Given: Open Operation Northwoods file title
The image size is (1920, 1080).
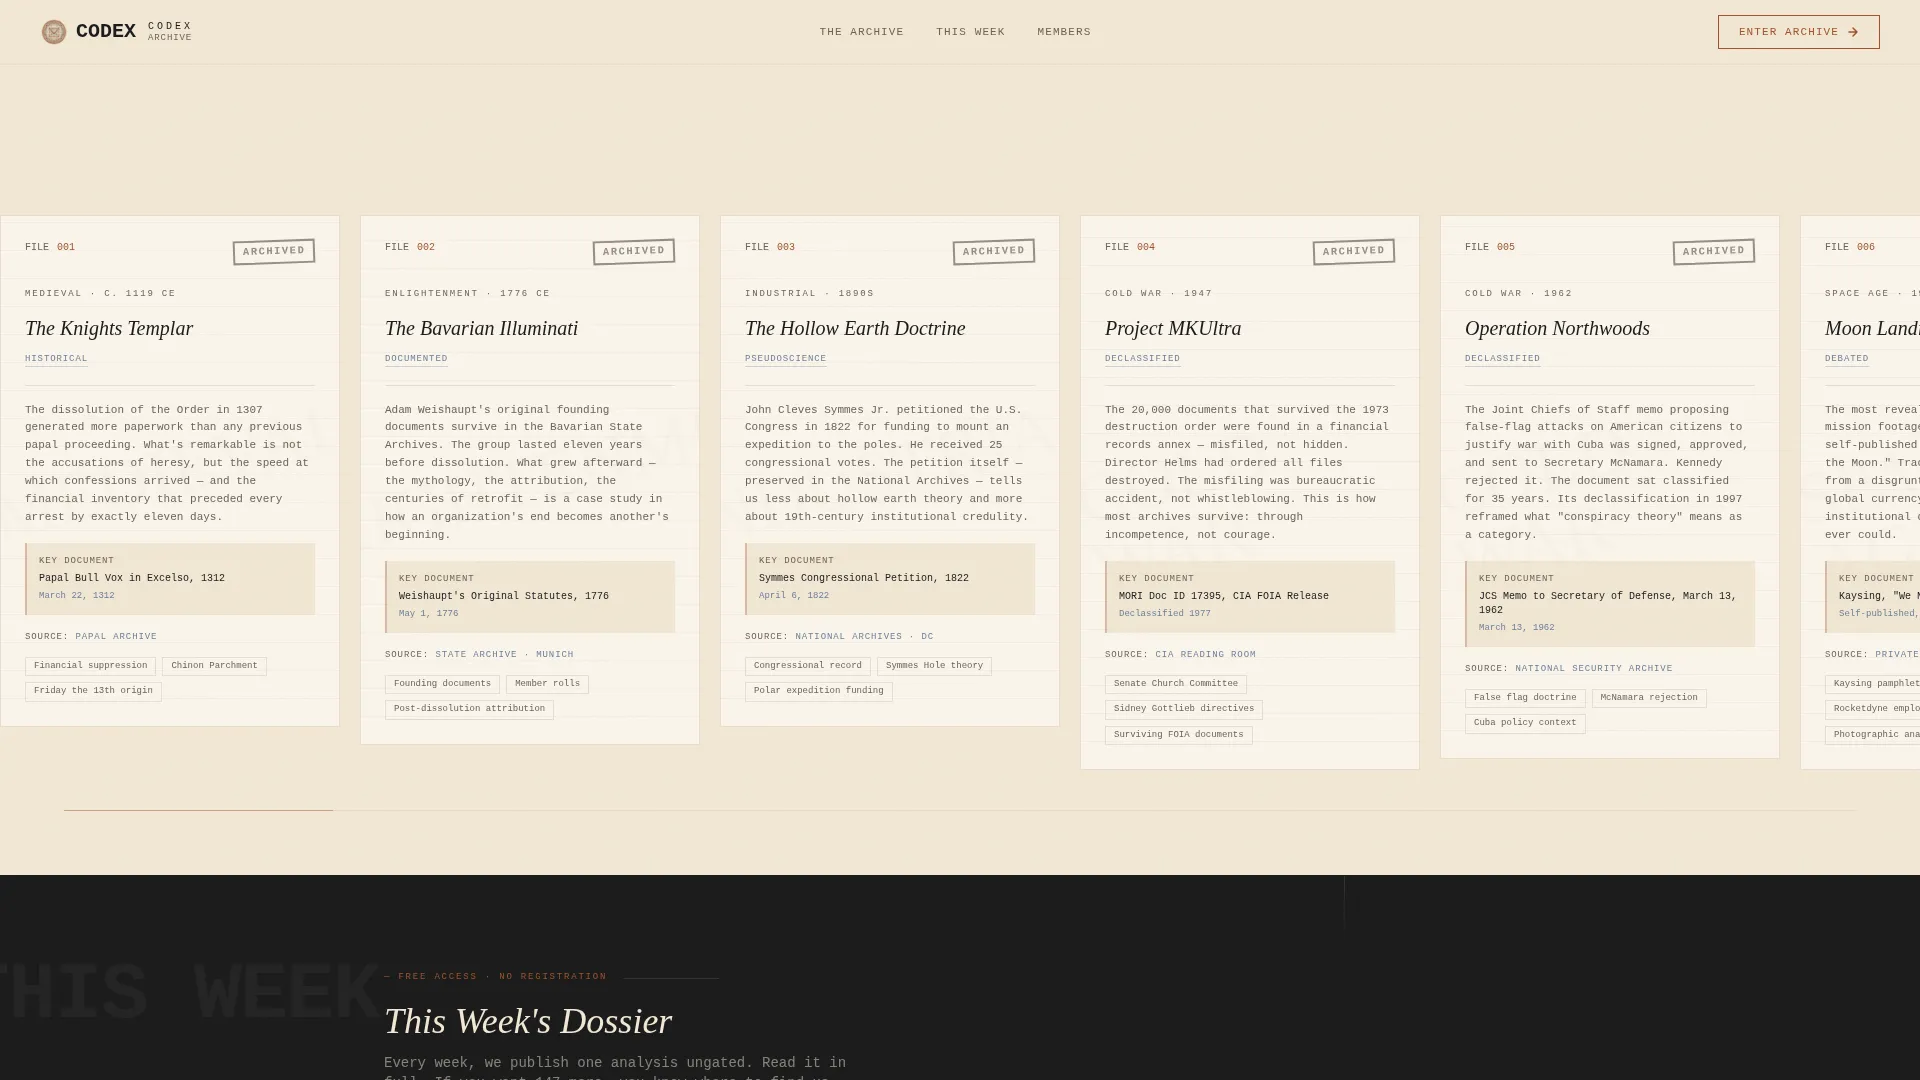Looking at the screenshot, I should tap(1557, 328).
